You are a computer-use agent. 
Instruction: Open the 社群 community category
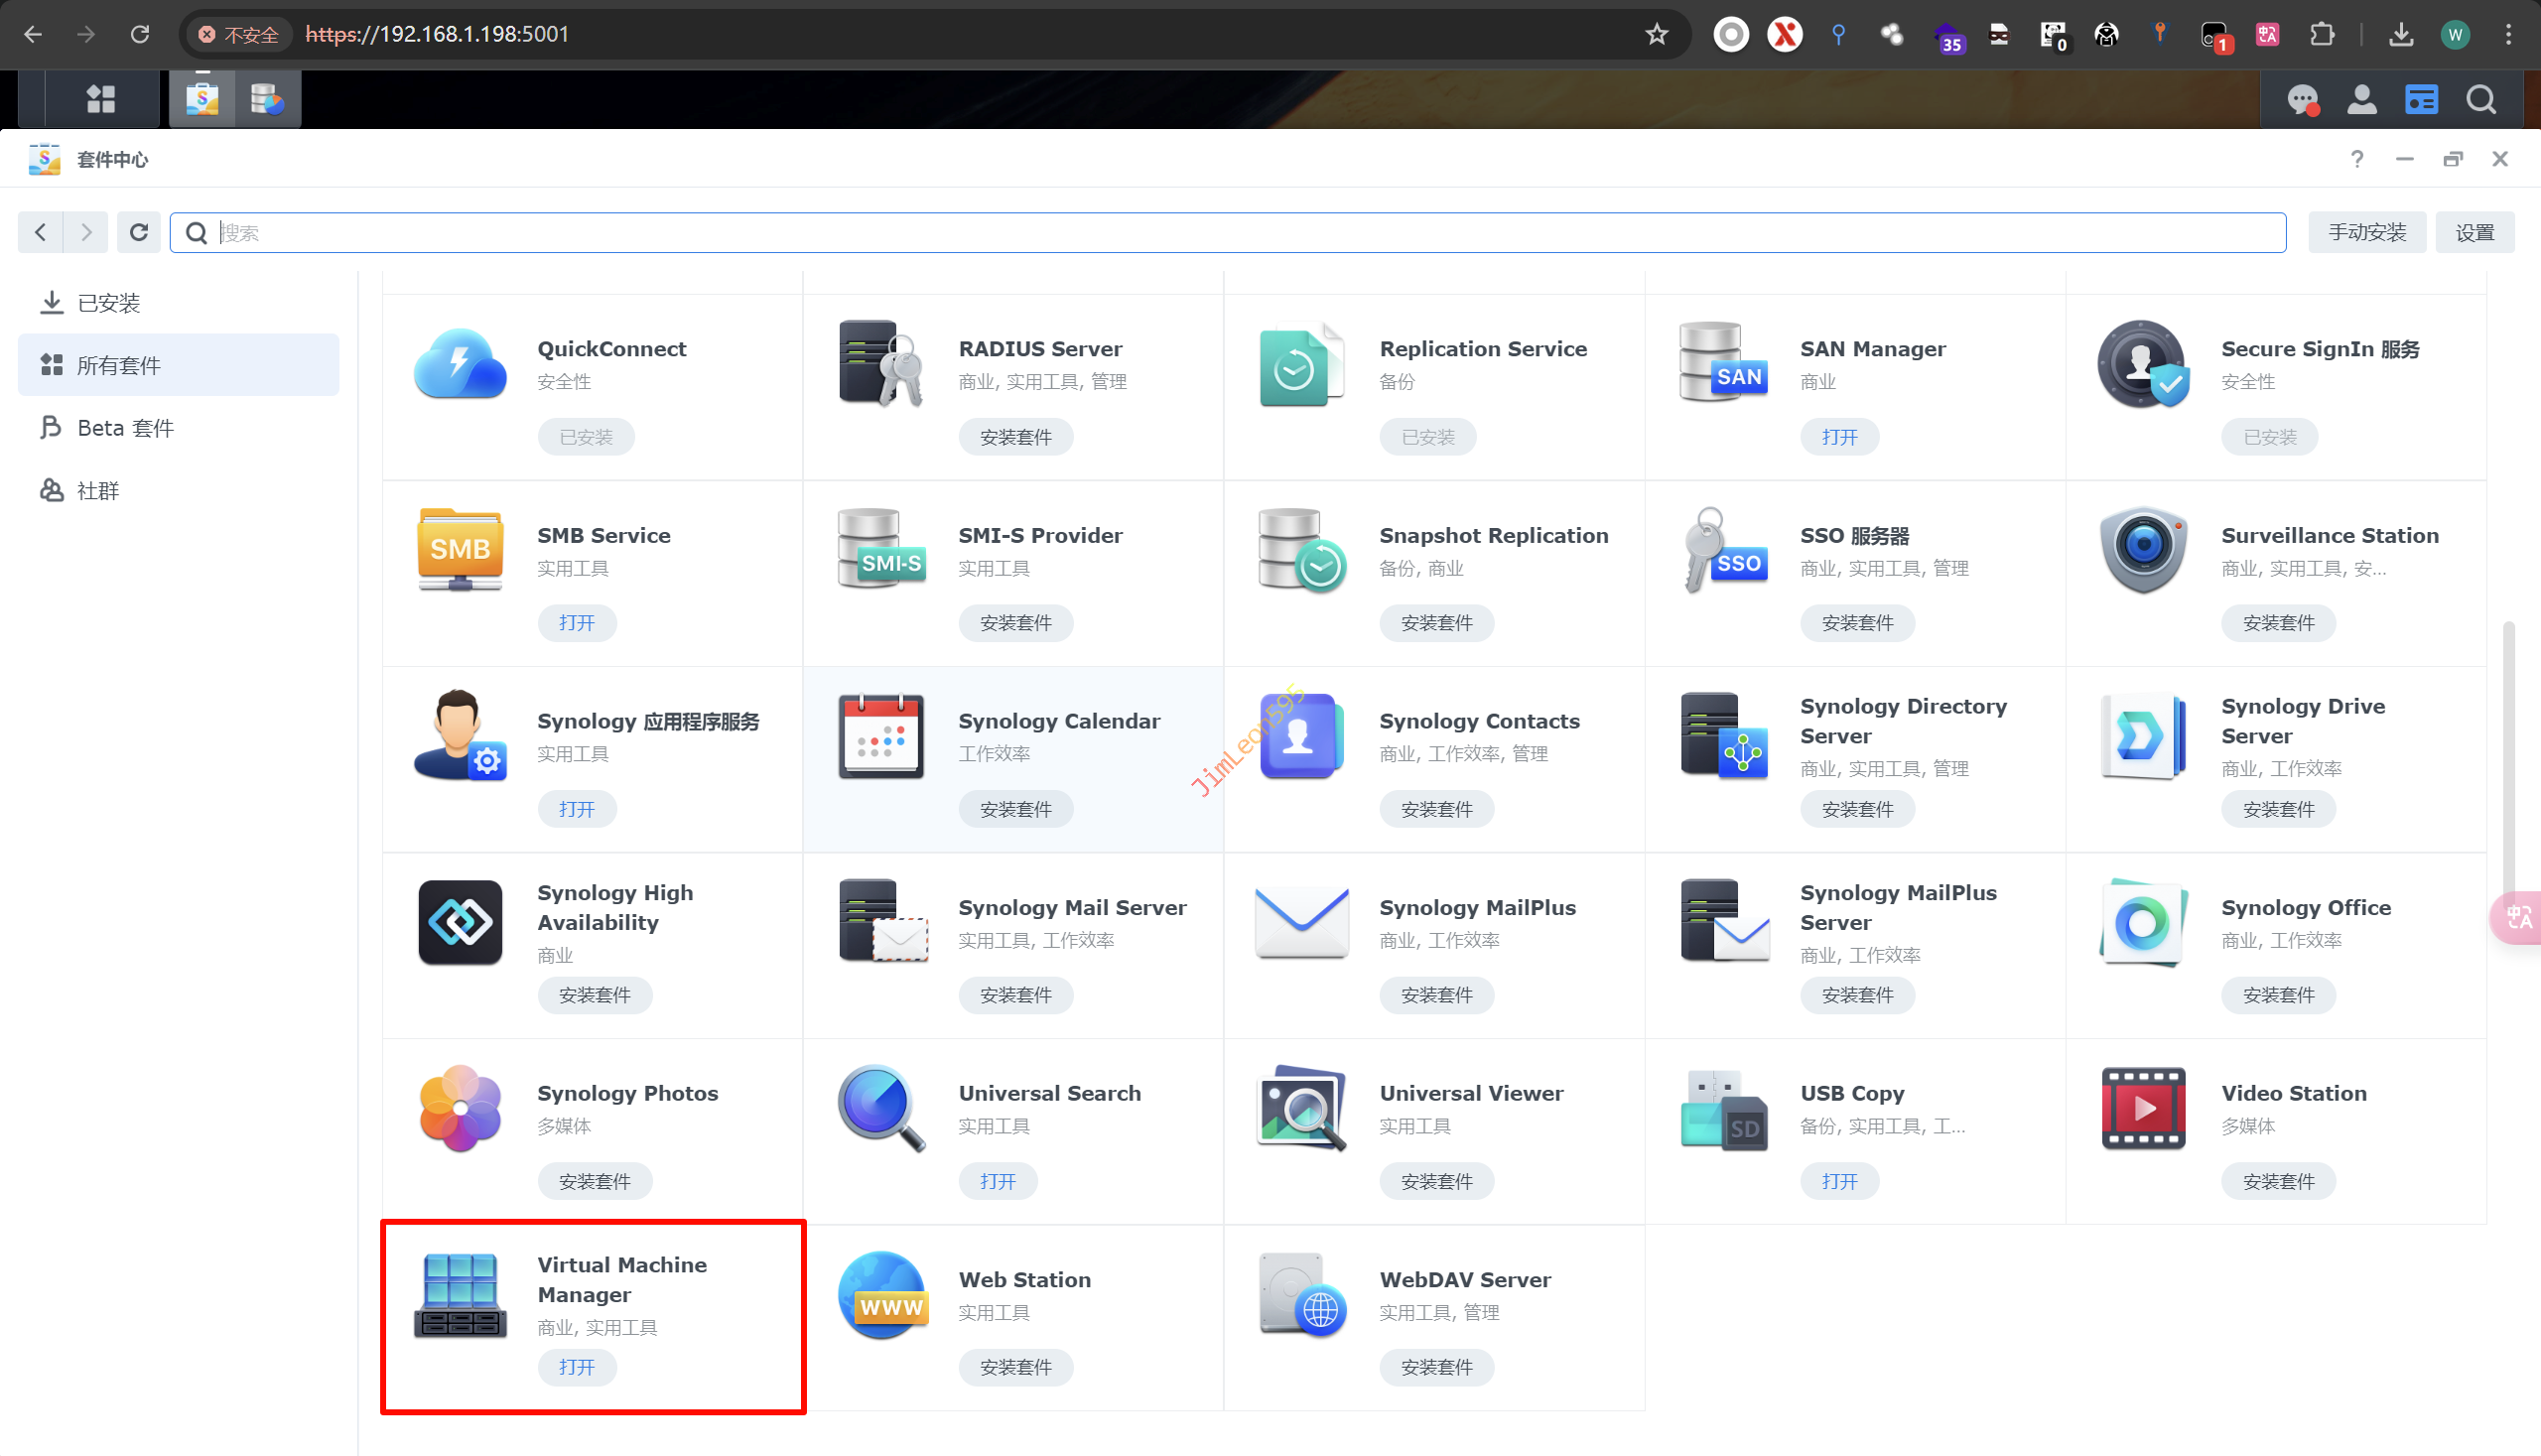click(x=98, y=491)
